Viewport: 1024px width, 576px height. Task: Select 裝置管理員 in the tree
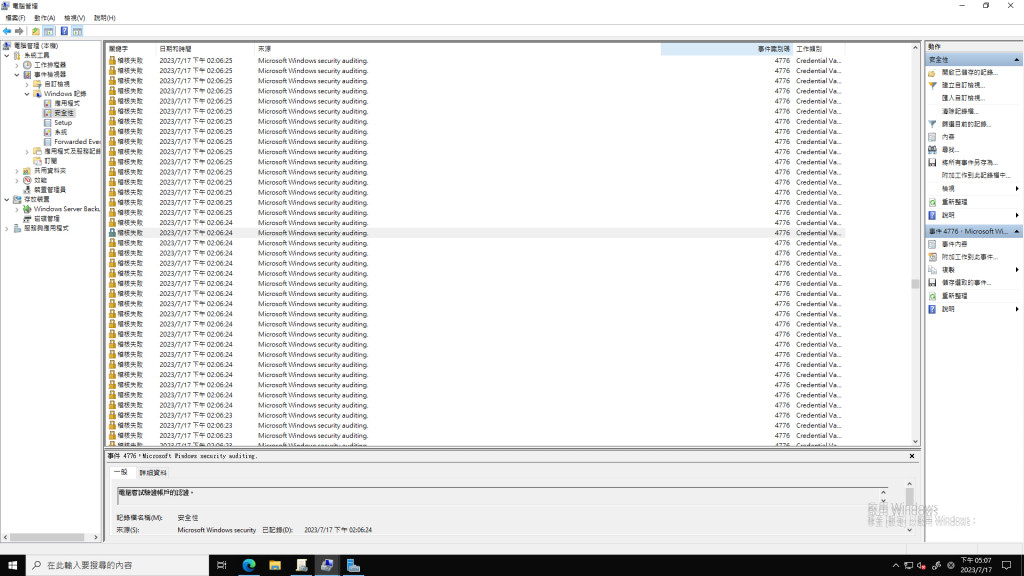pos(50,189)
